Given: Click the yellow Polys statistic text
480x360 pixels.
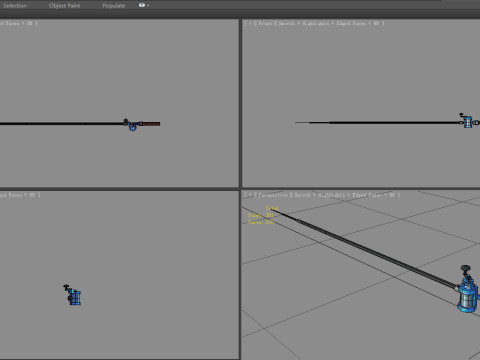Looking at the screenshot, I should click(x=260, y=215).
